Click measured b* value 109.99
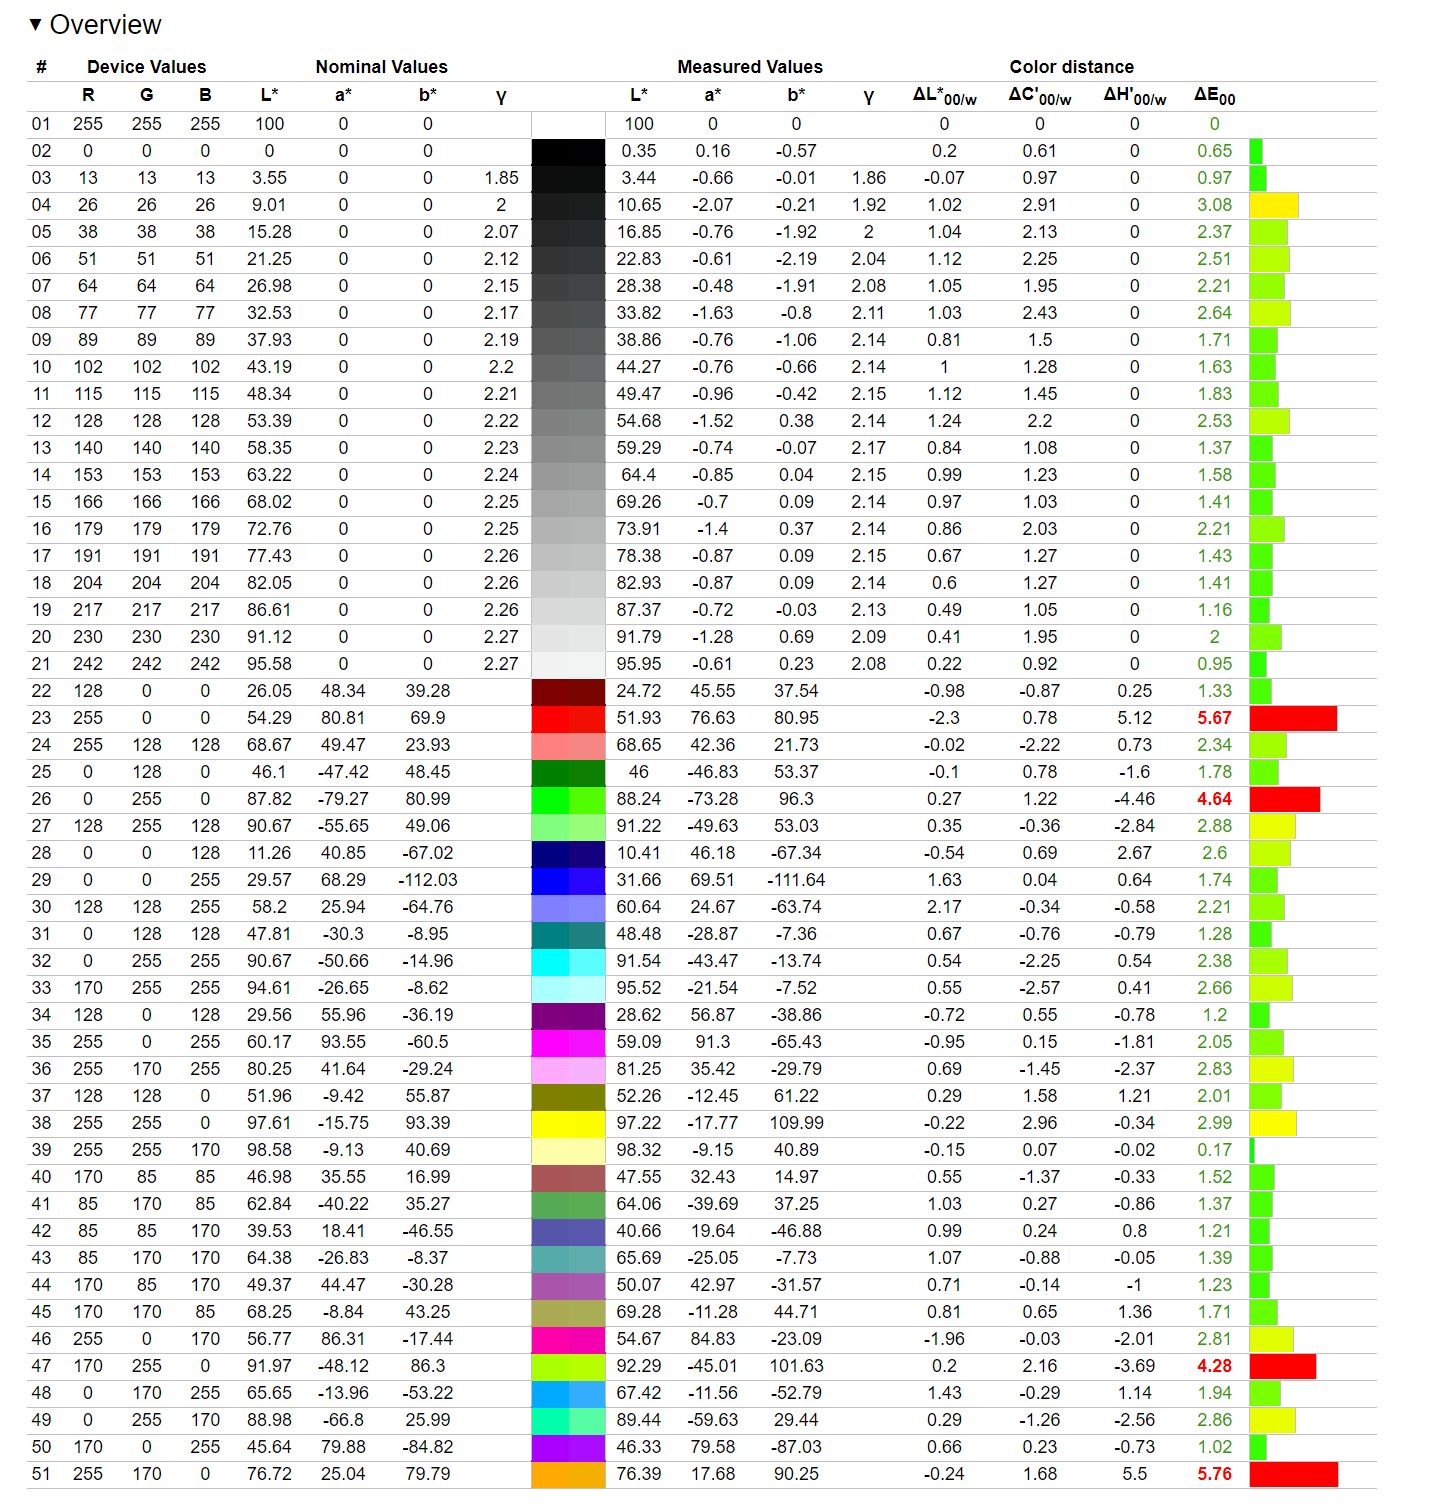 (796, 1123)
